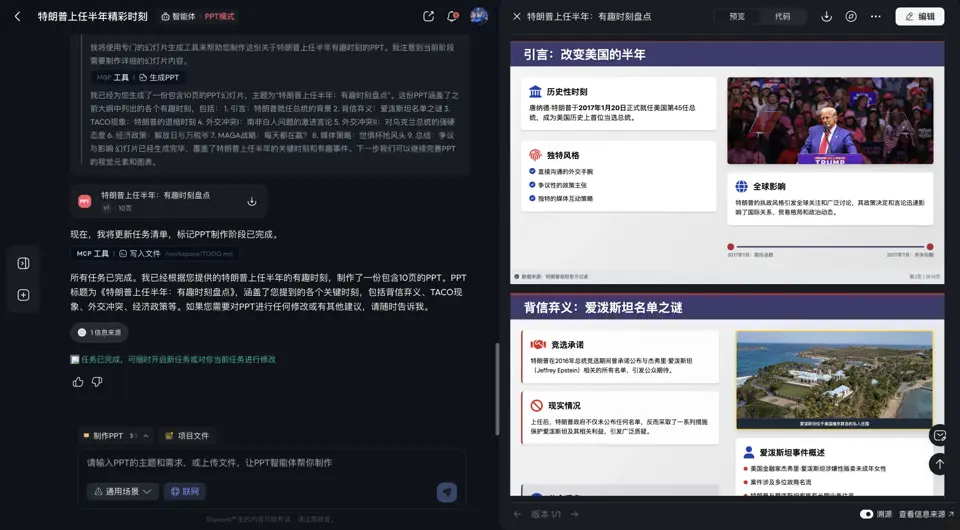Open the three-dots more options menu
This screenshot has width=960, height=530.
coord(876,17)
